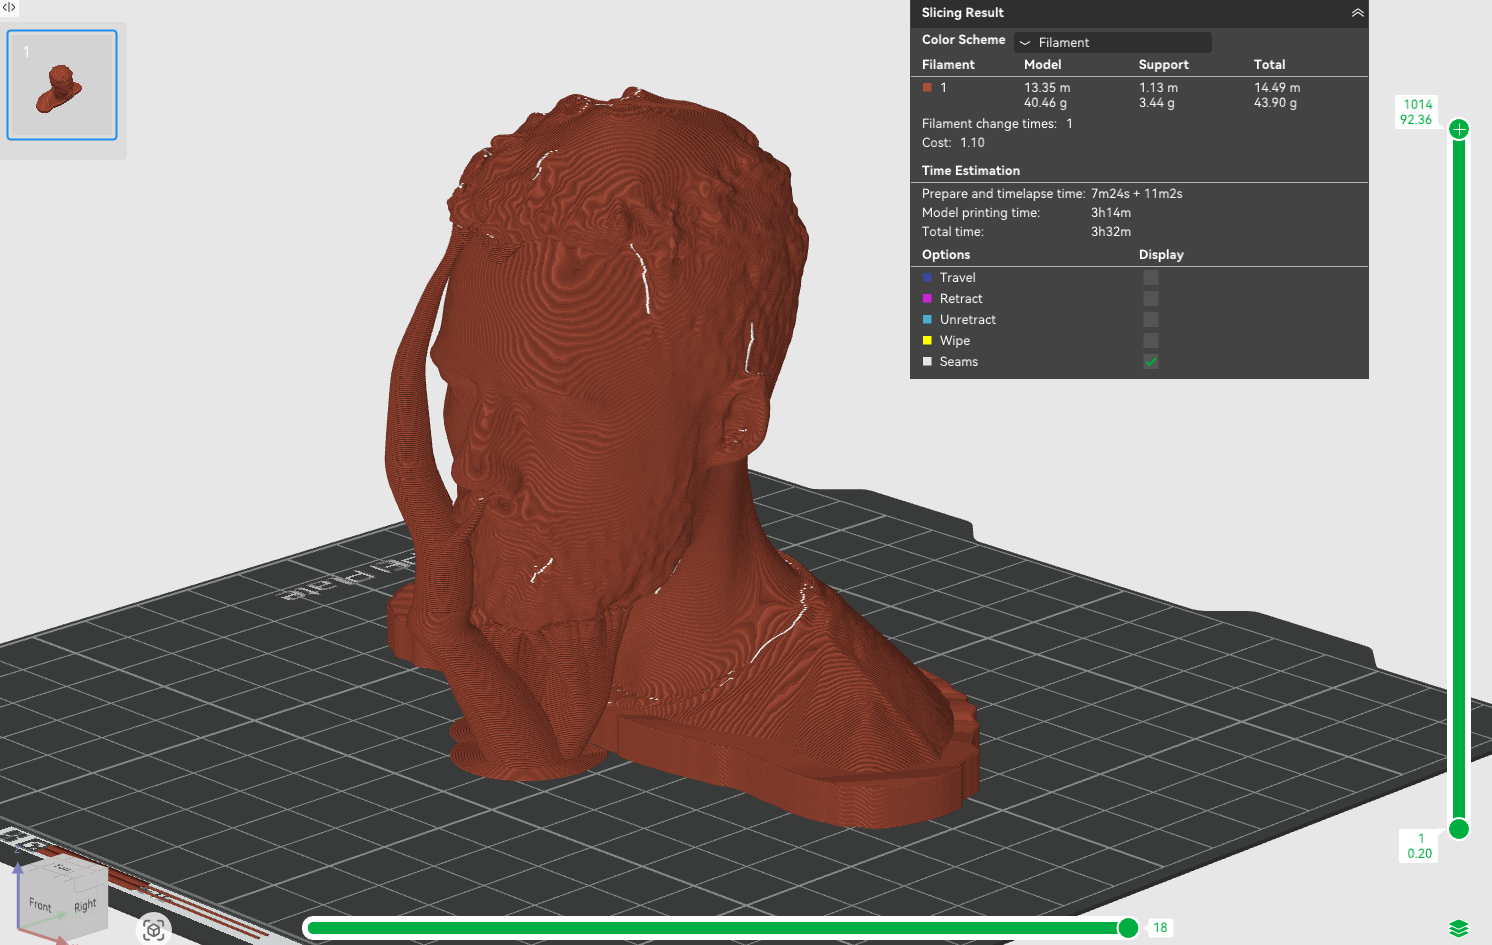
Task: Enable the Retract display checkbox
Action: (x=1150, y=298)
